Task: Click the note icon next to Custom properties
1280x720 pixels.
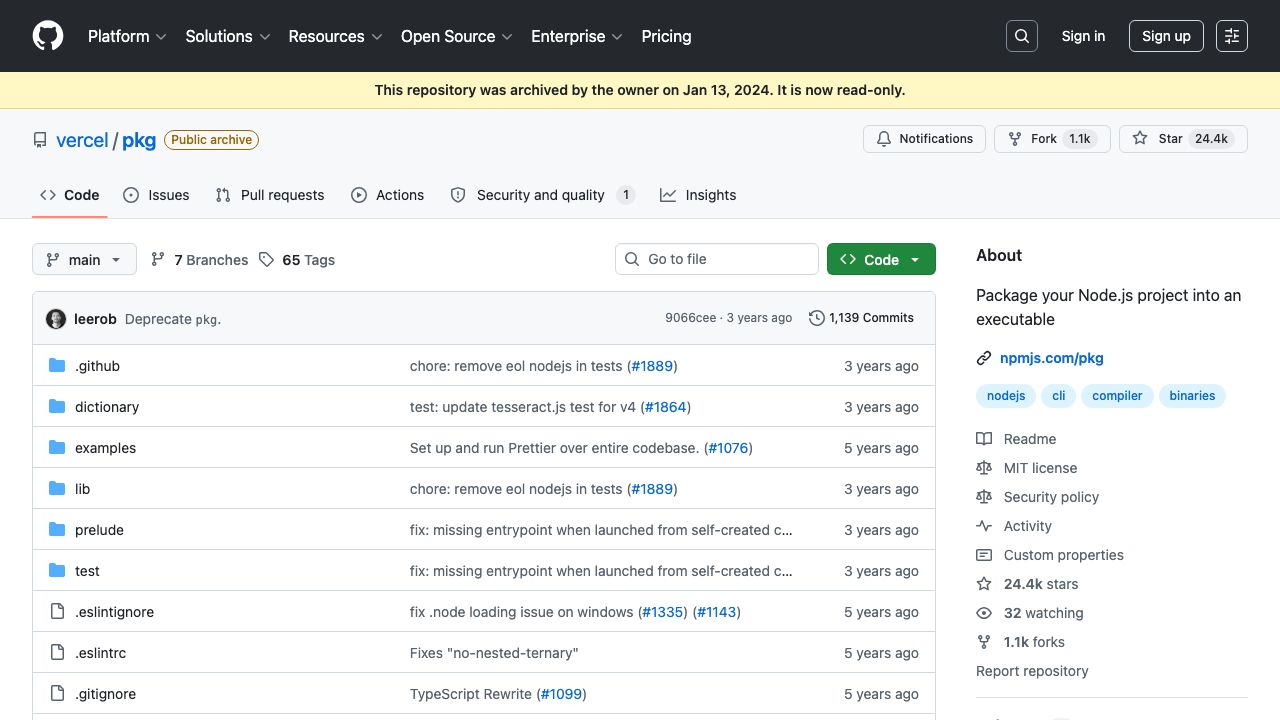Action: 984,555
